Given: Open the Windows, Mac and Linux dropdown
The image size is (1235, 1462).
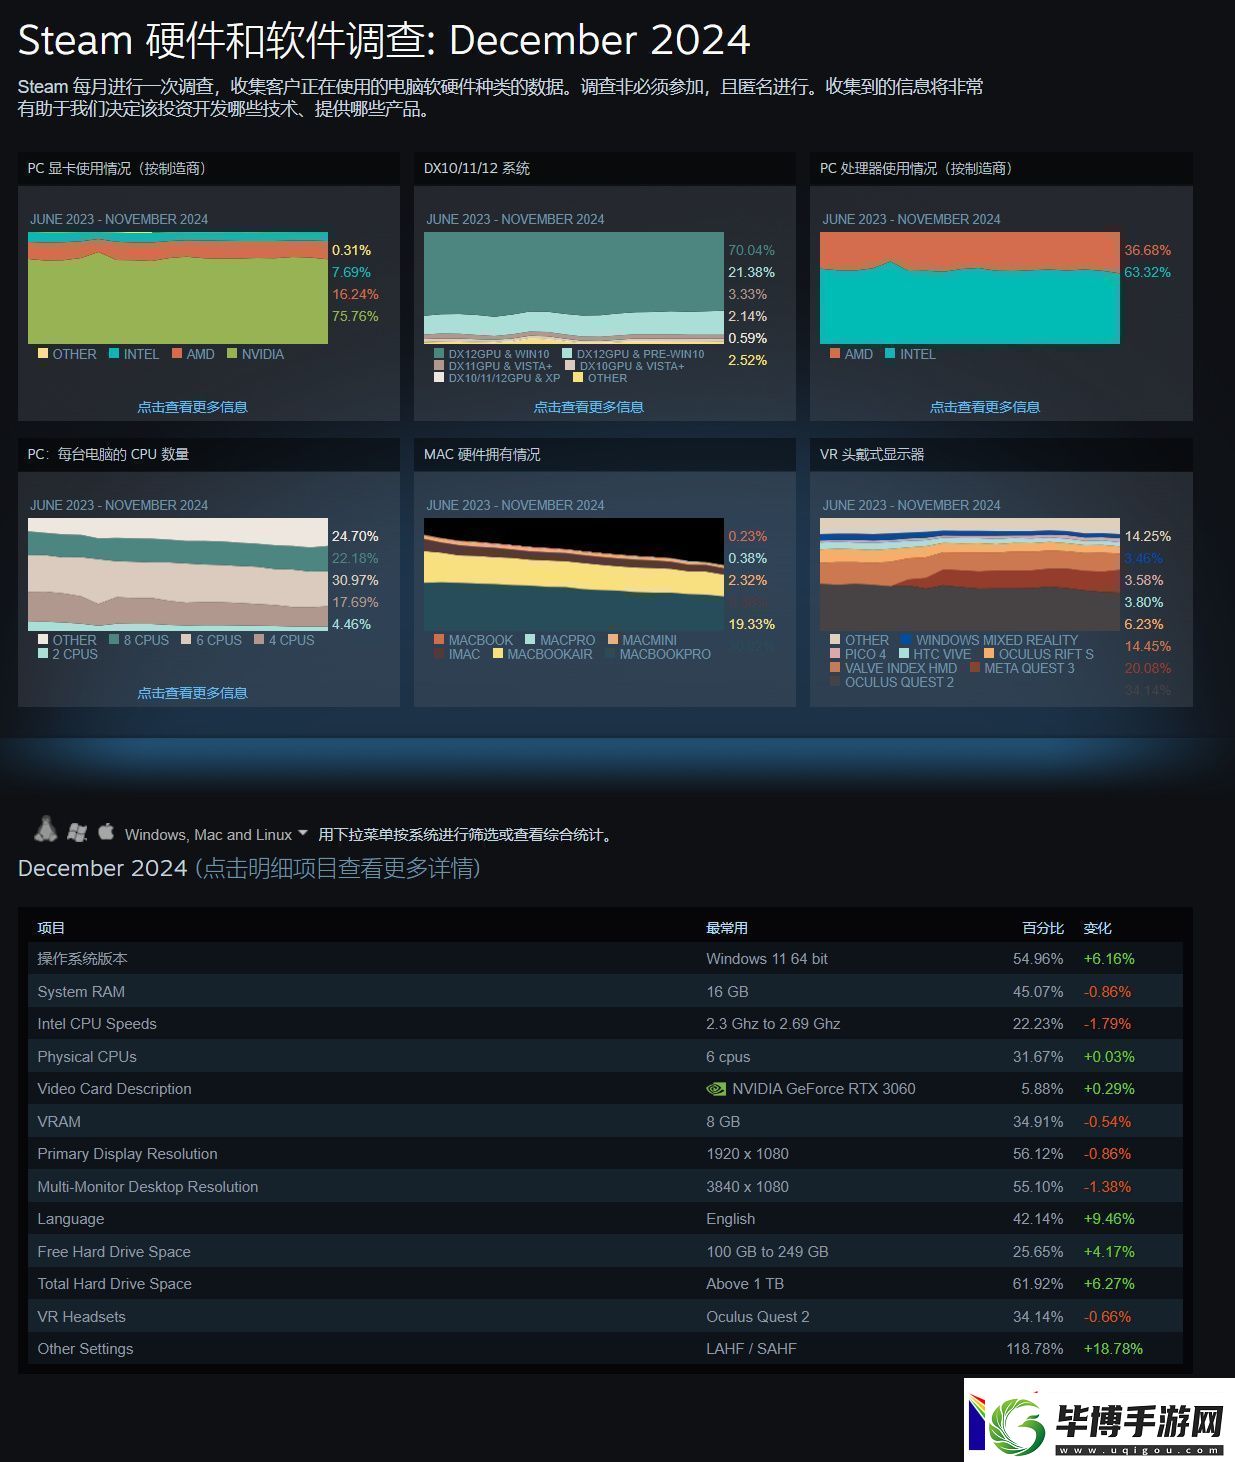Looking at the screenshot, I should 216,834.
